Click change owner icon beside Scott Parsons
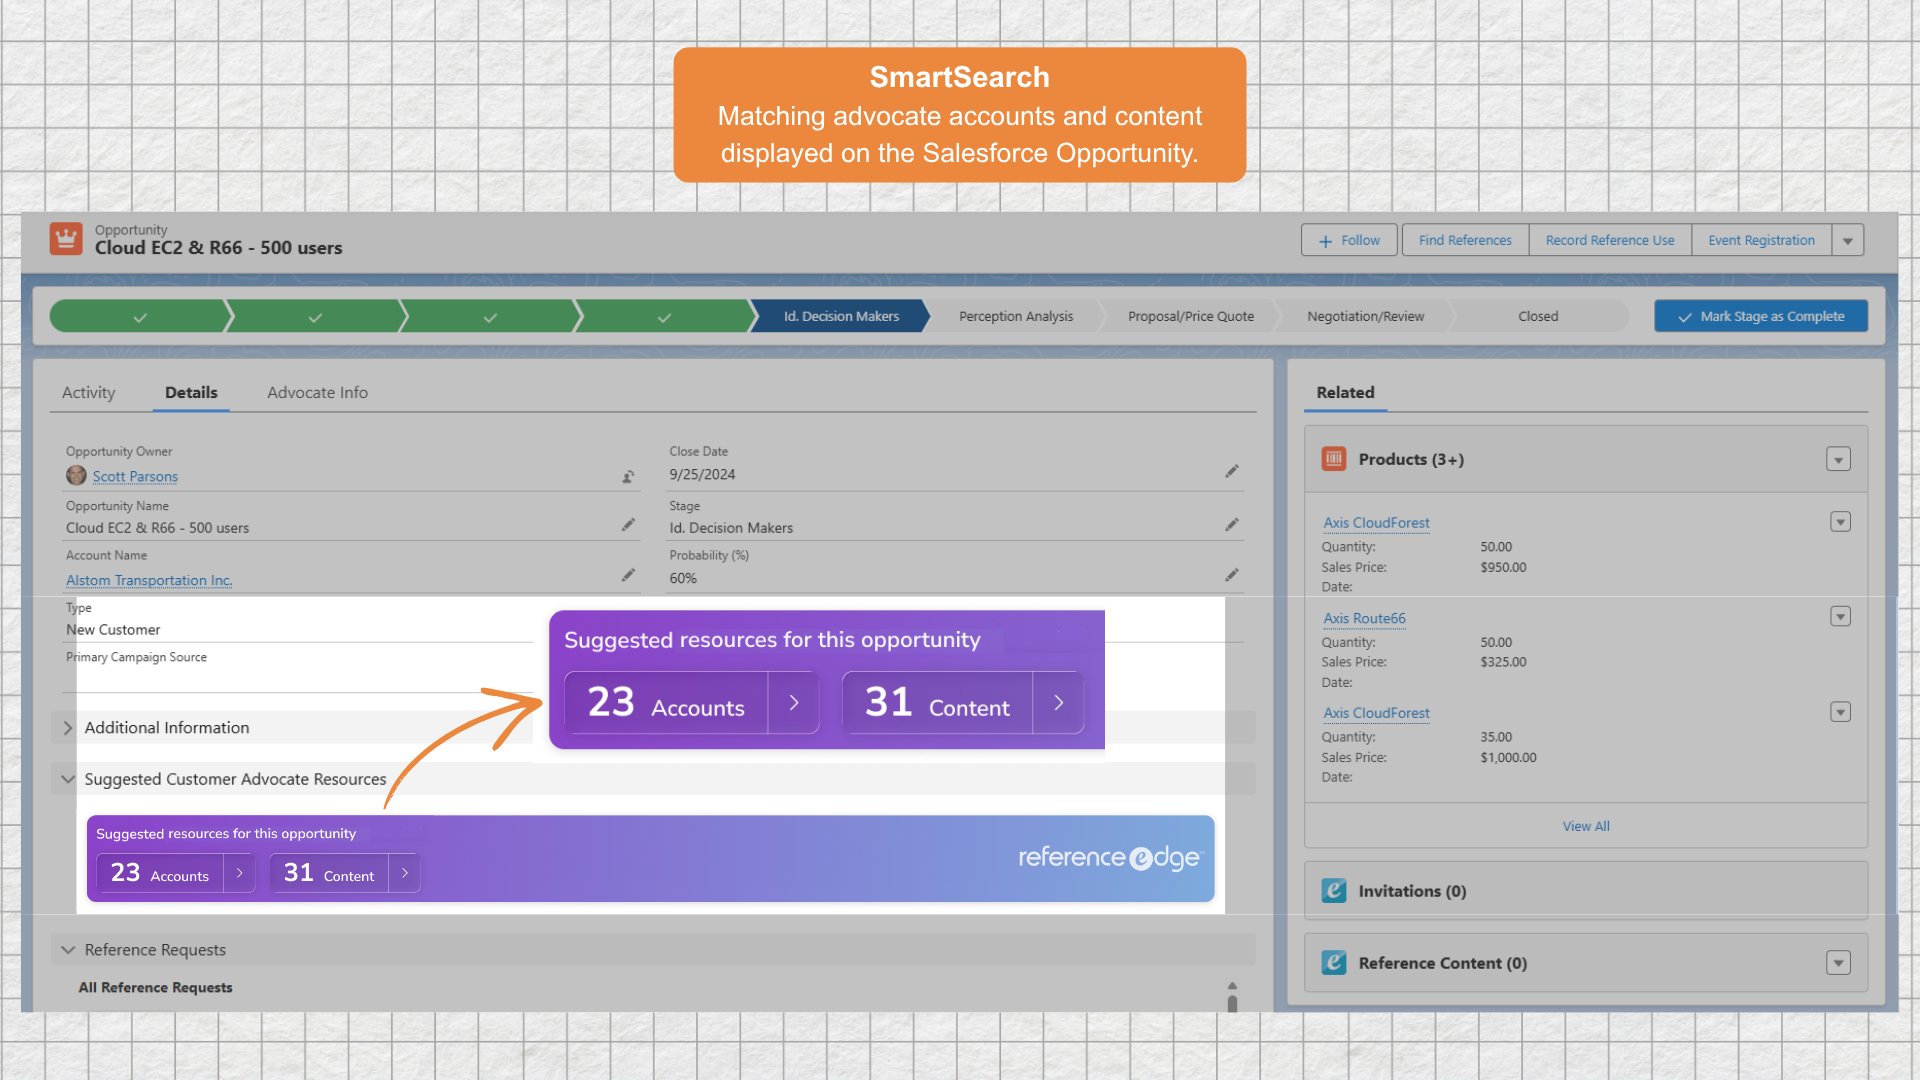1920x1080 pixels. (x=628, y=477)
